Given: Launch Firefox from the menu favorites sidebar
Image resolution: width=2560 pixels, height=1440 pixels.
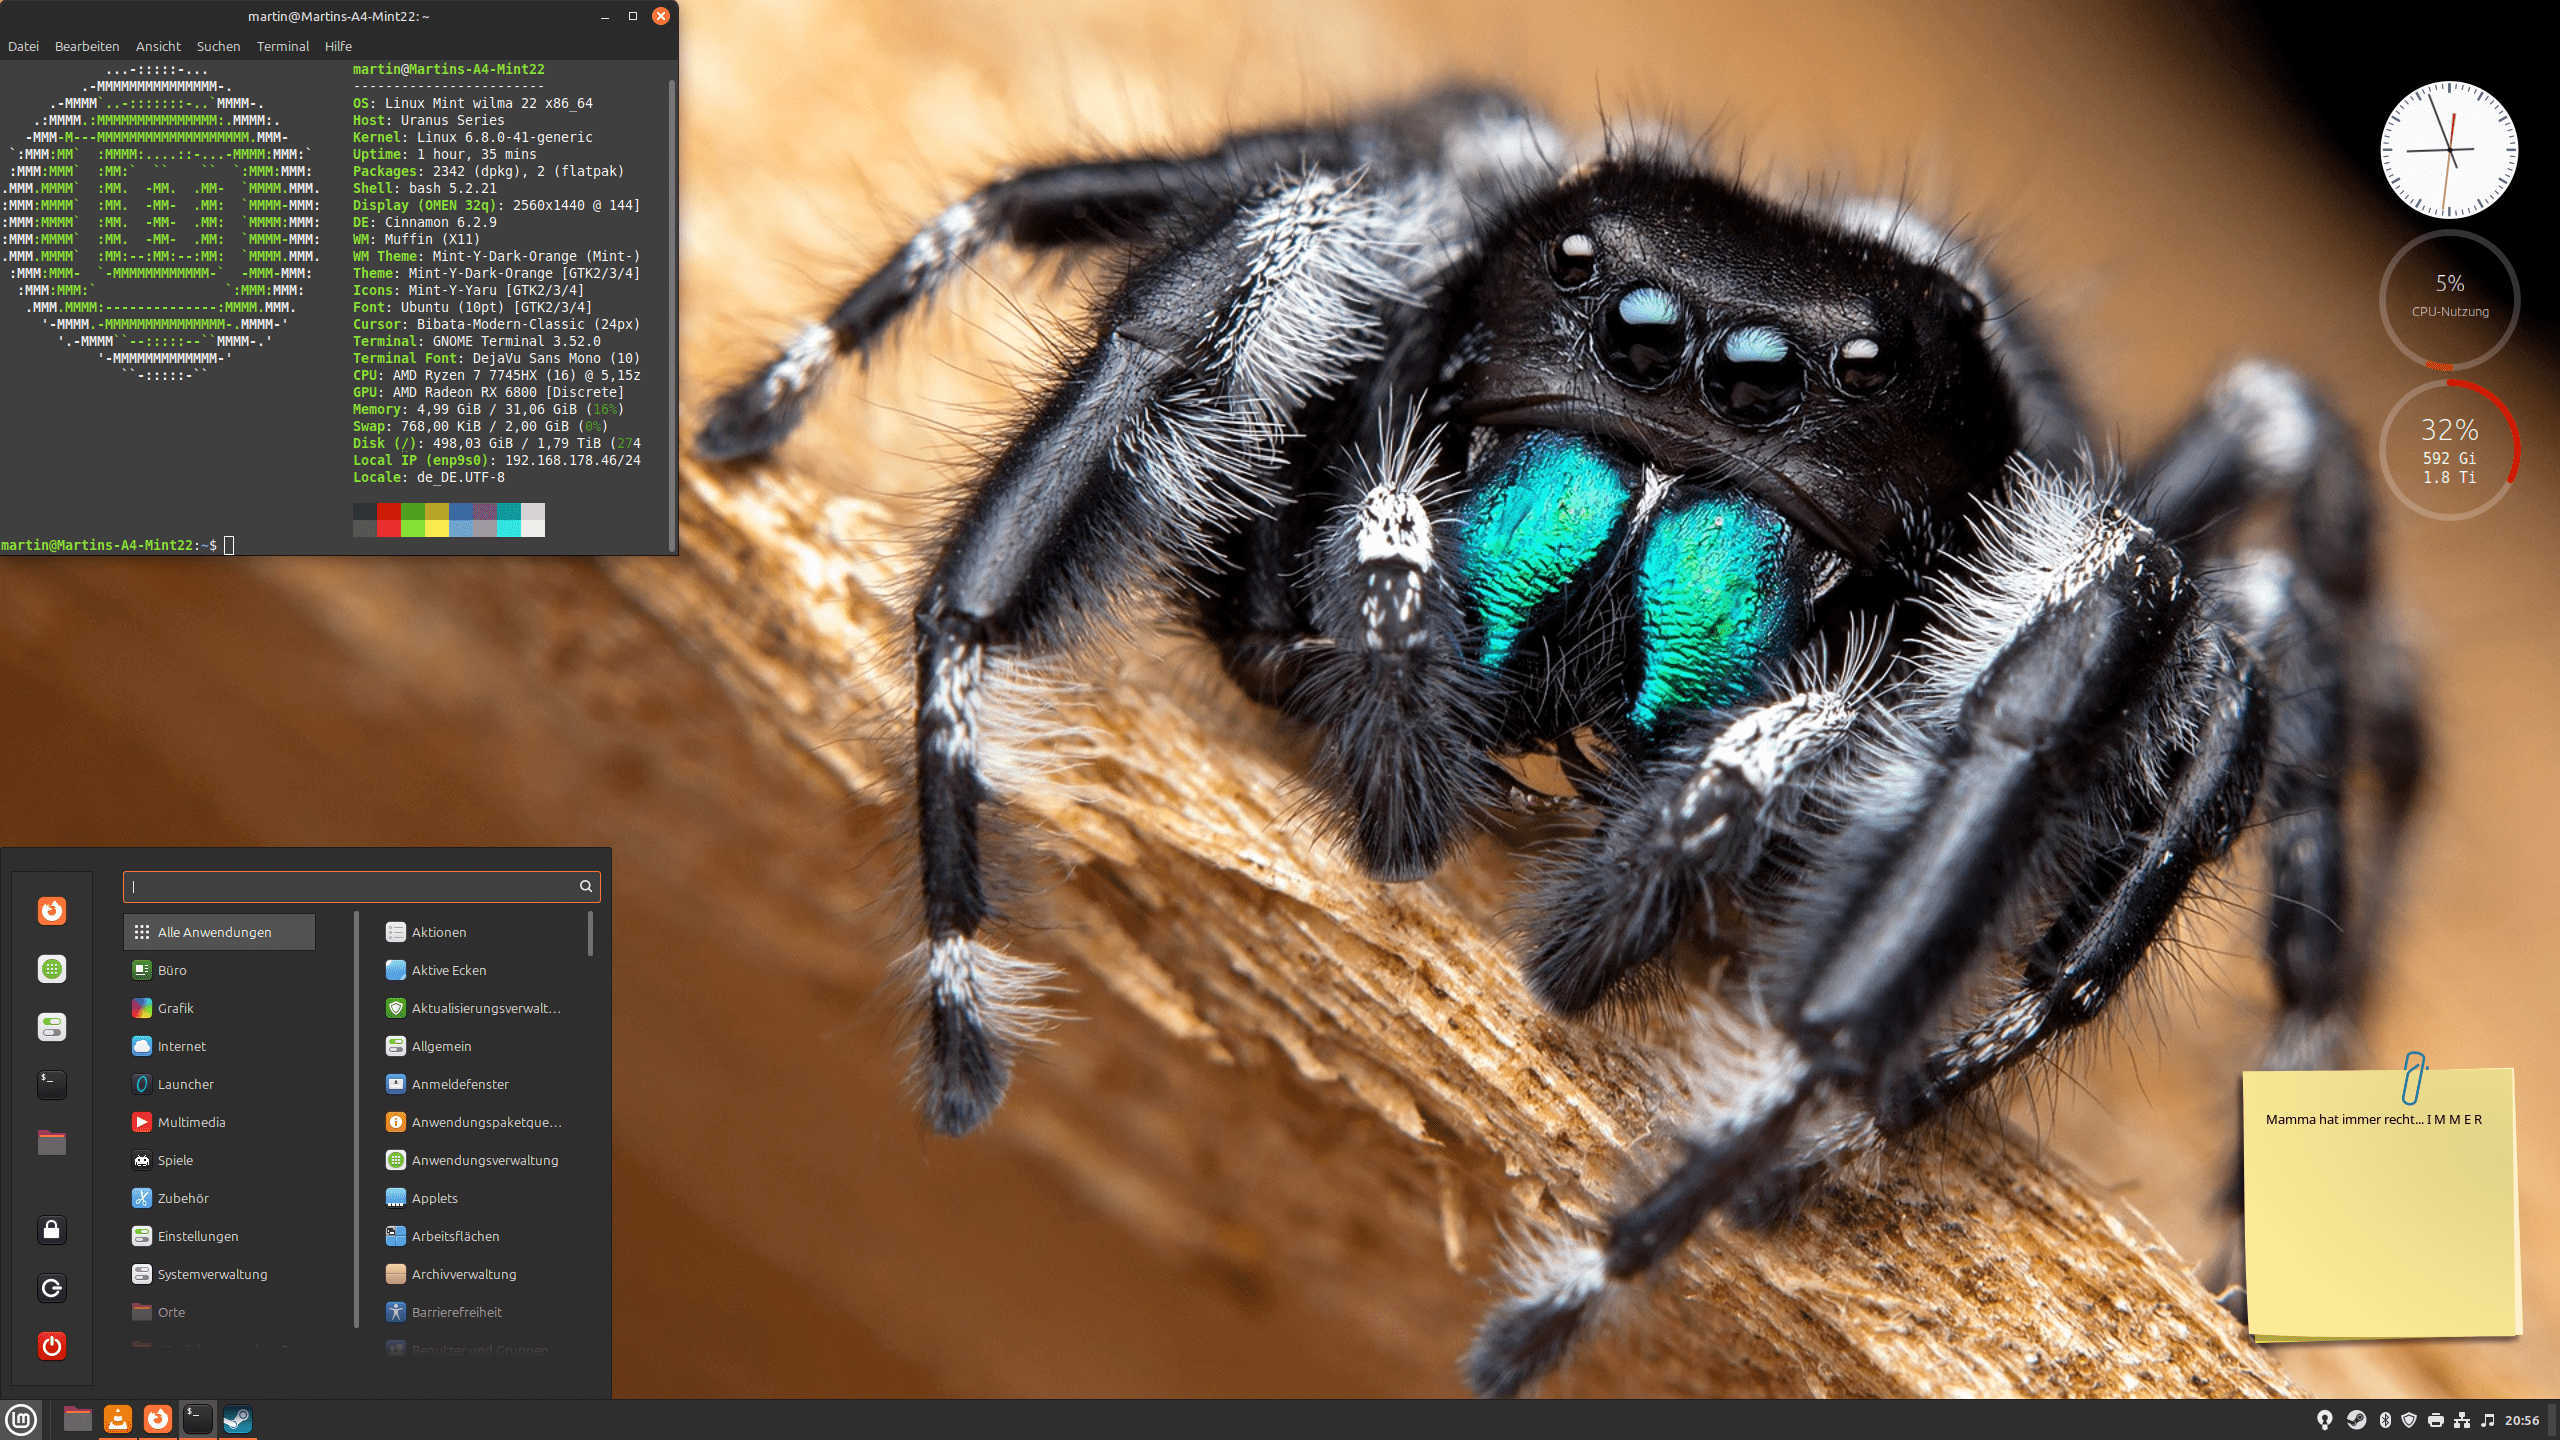Looking at the screenshot, I should coord(52,911).
